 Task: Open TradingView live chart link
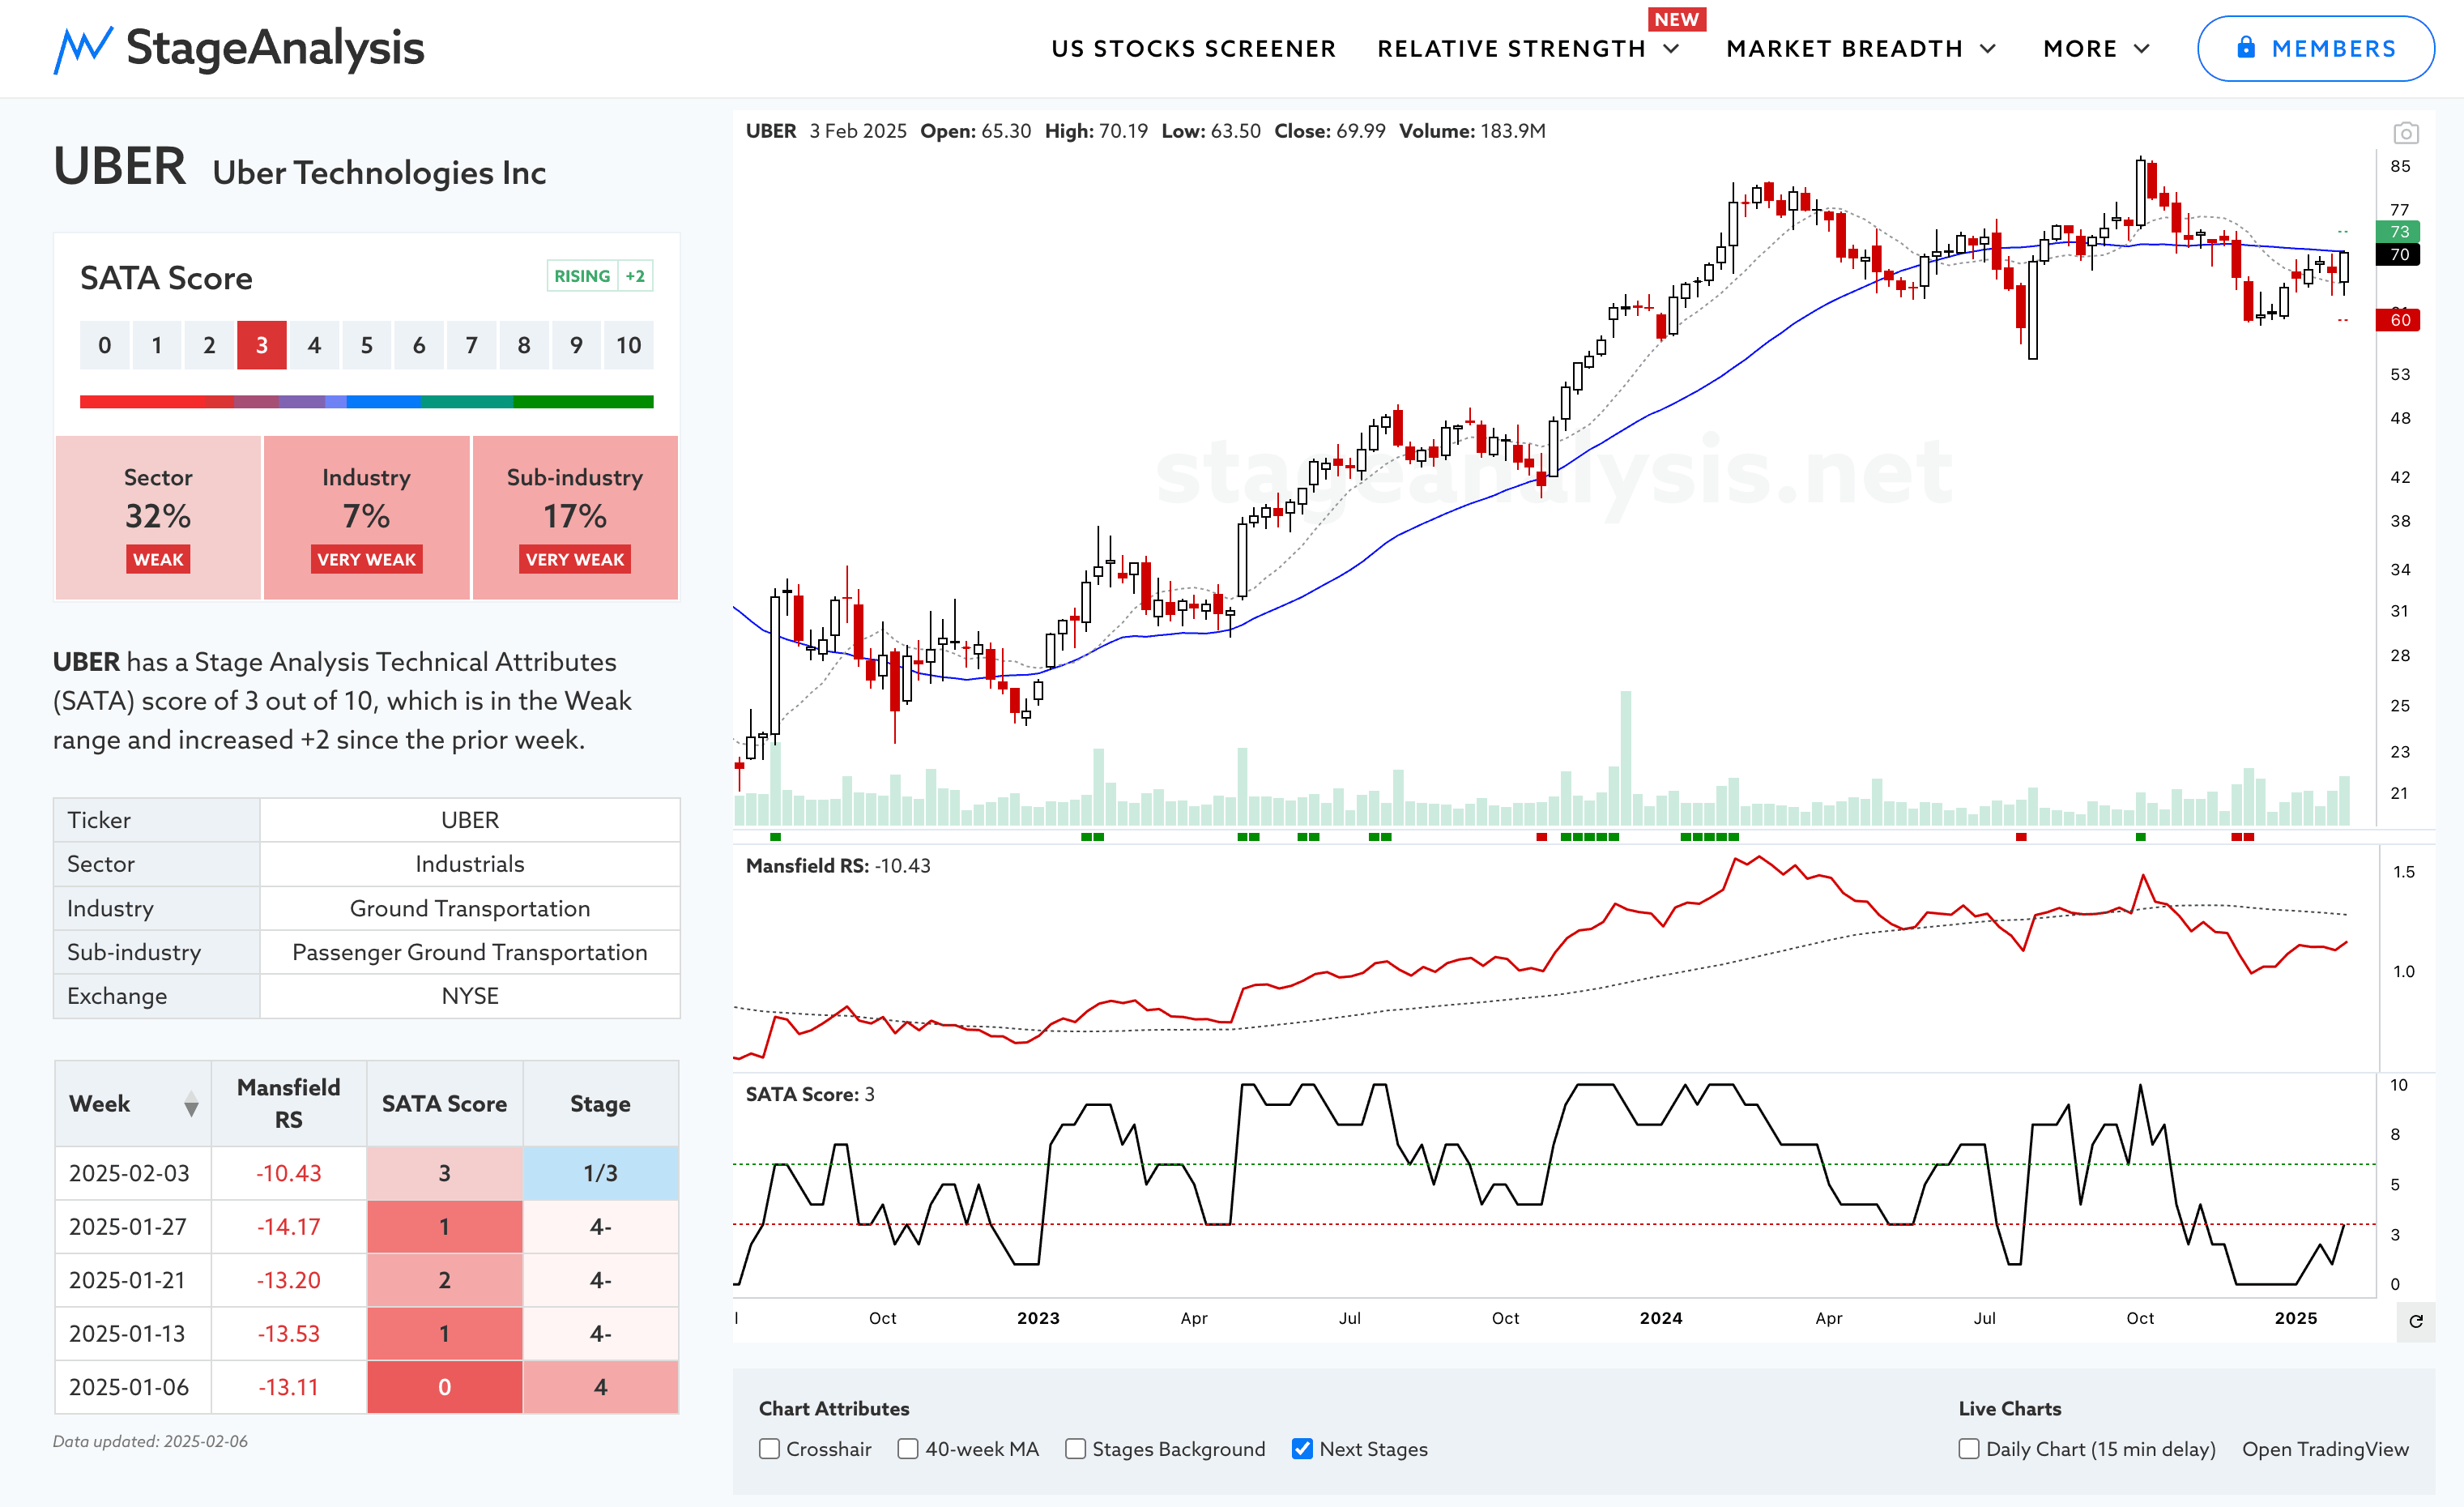[2325, 1449]
